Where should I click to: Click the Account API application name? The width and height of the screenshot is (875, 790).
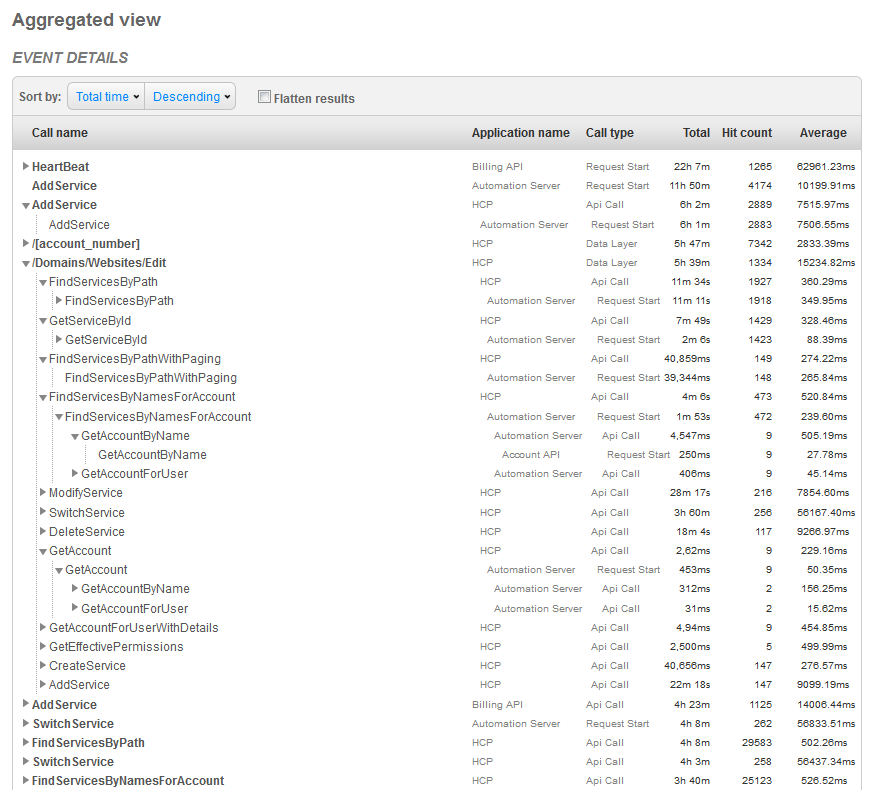531,455
